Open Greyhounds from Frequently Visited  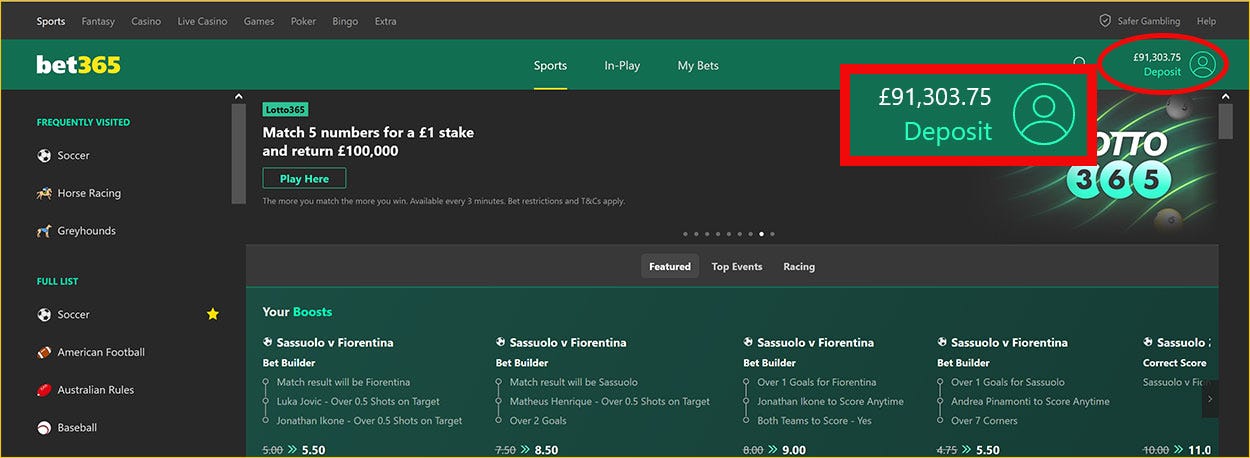click(86, 231)
